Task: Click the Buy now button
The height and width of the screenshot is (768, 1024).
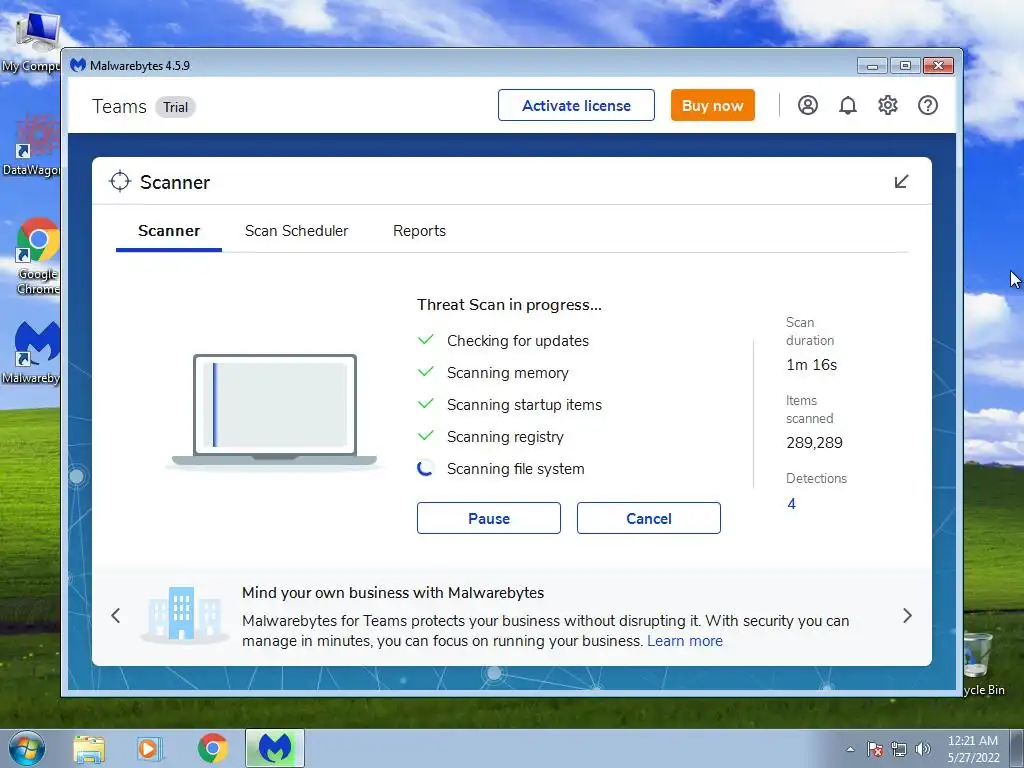Action: [712, 105]
